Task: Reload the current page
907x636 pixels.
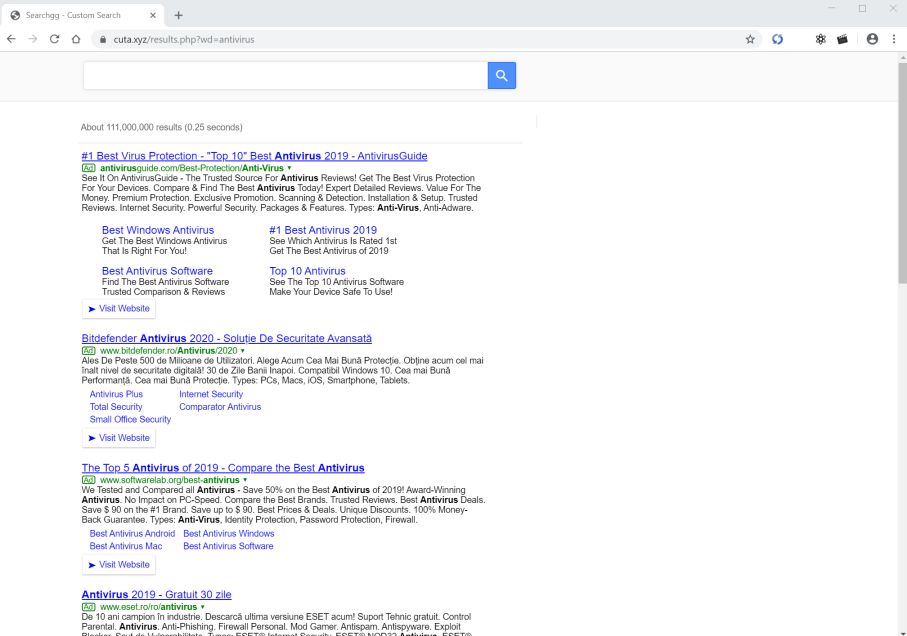Action: point(54,39)
